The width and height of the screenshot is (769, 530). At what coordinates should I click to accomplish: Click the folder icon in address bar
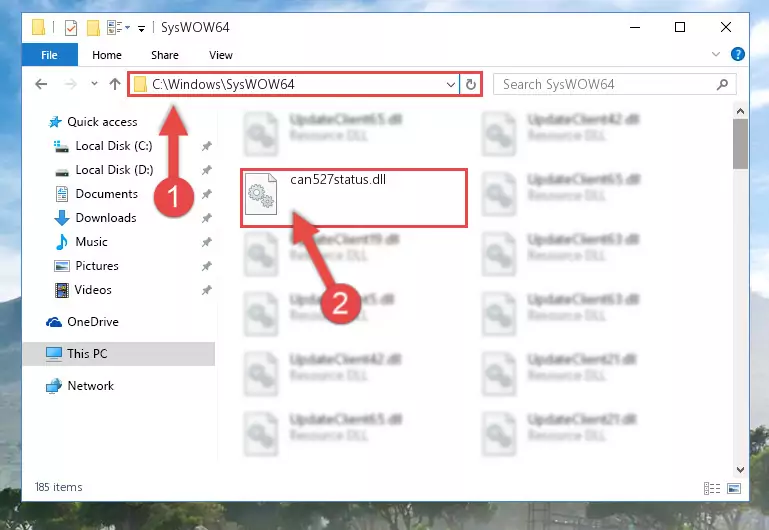[x=140, y=84]
